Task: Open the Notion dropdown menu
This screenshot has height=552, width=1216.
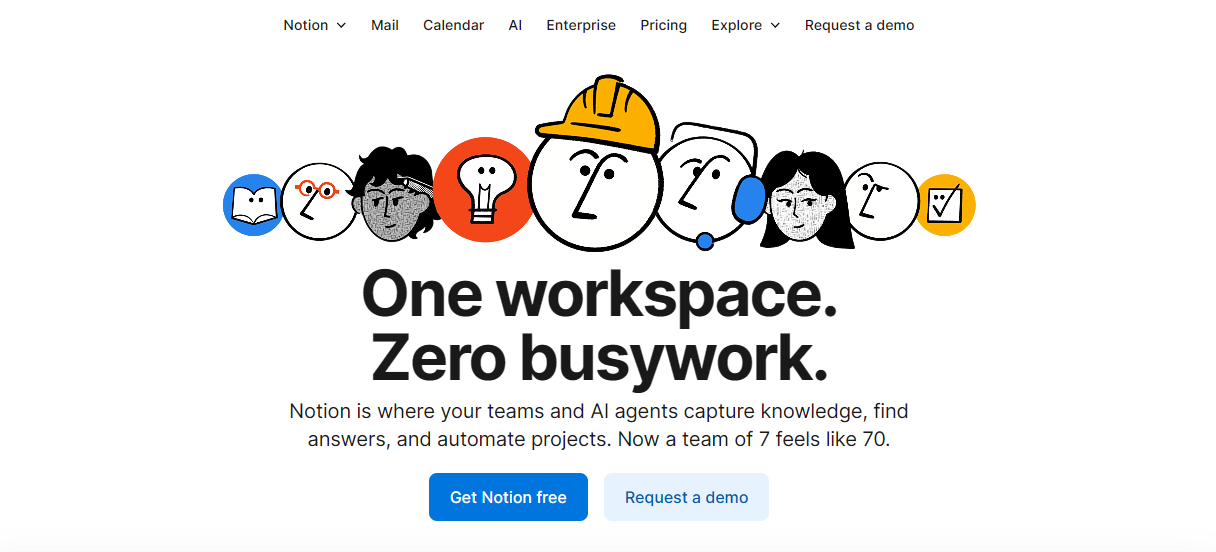Action: 315,25
